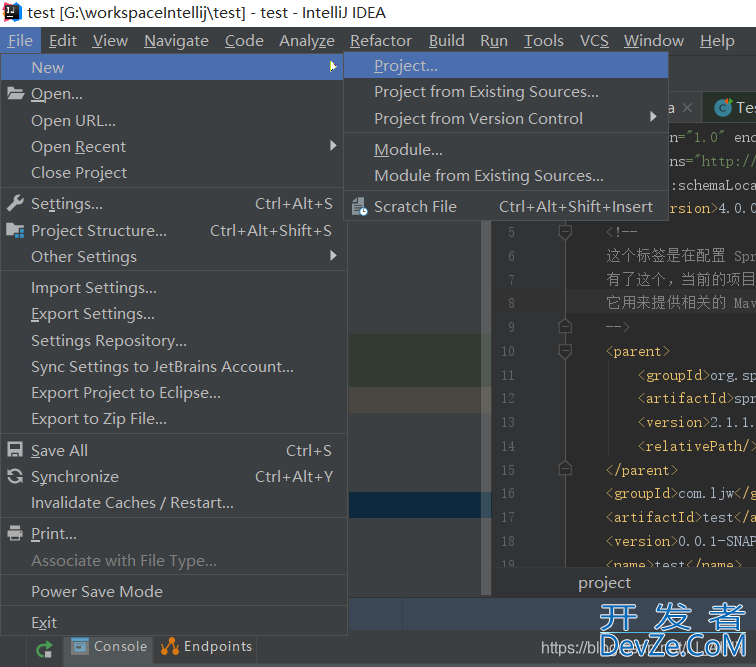The height and width of the screenshot is (667, 756).
Task: Collapse the parent tag fold on line 10
Action: click(x=564, y=351)
